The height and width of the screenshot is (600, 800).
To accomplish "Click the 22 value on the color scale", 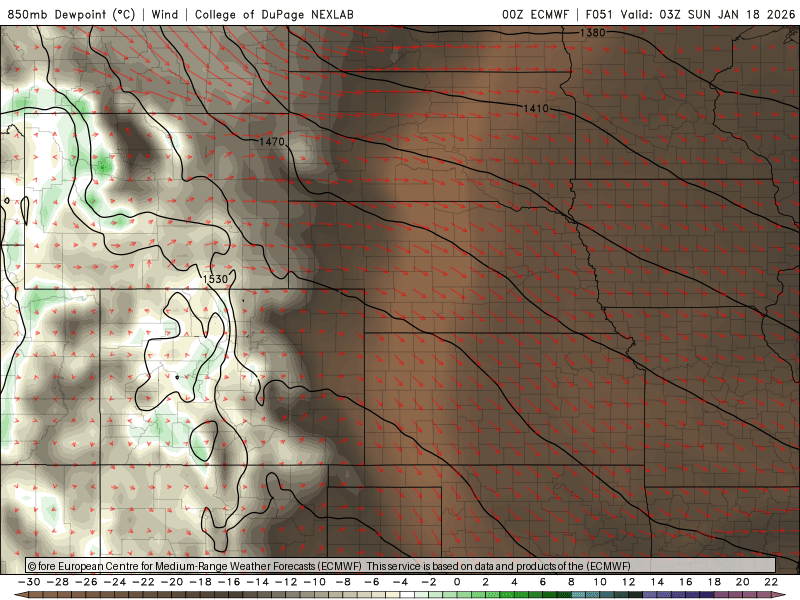I will tap(771, 582).
